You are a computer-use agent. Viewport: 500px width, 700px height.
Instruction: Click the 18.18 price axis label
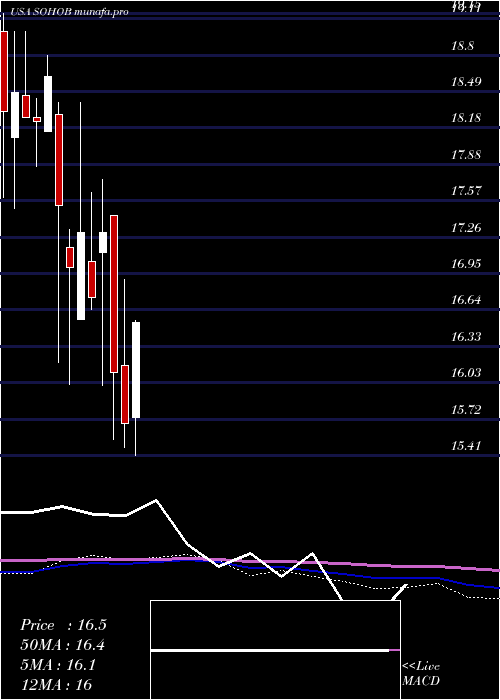[x=466, y=118]
